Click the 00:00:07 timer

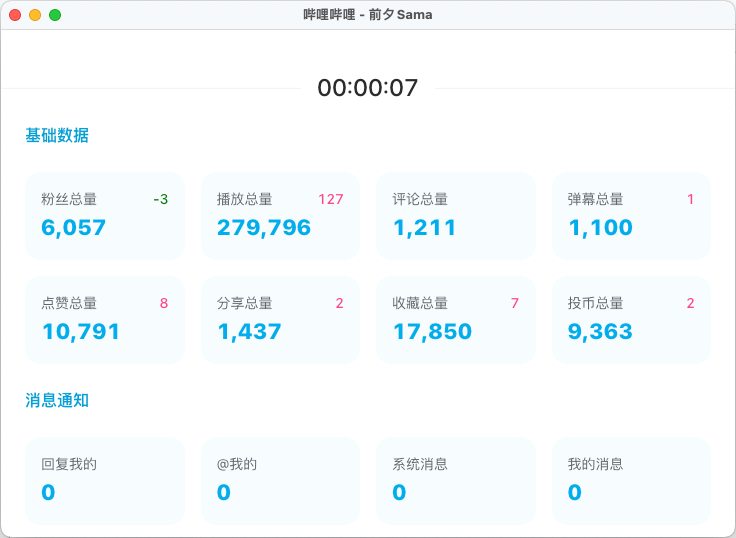[x=367, y=88]
